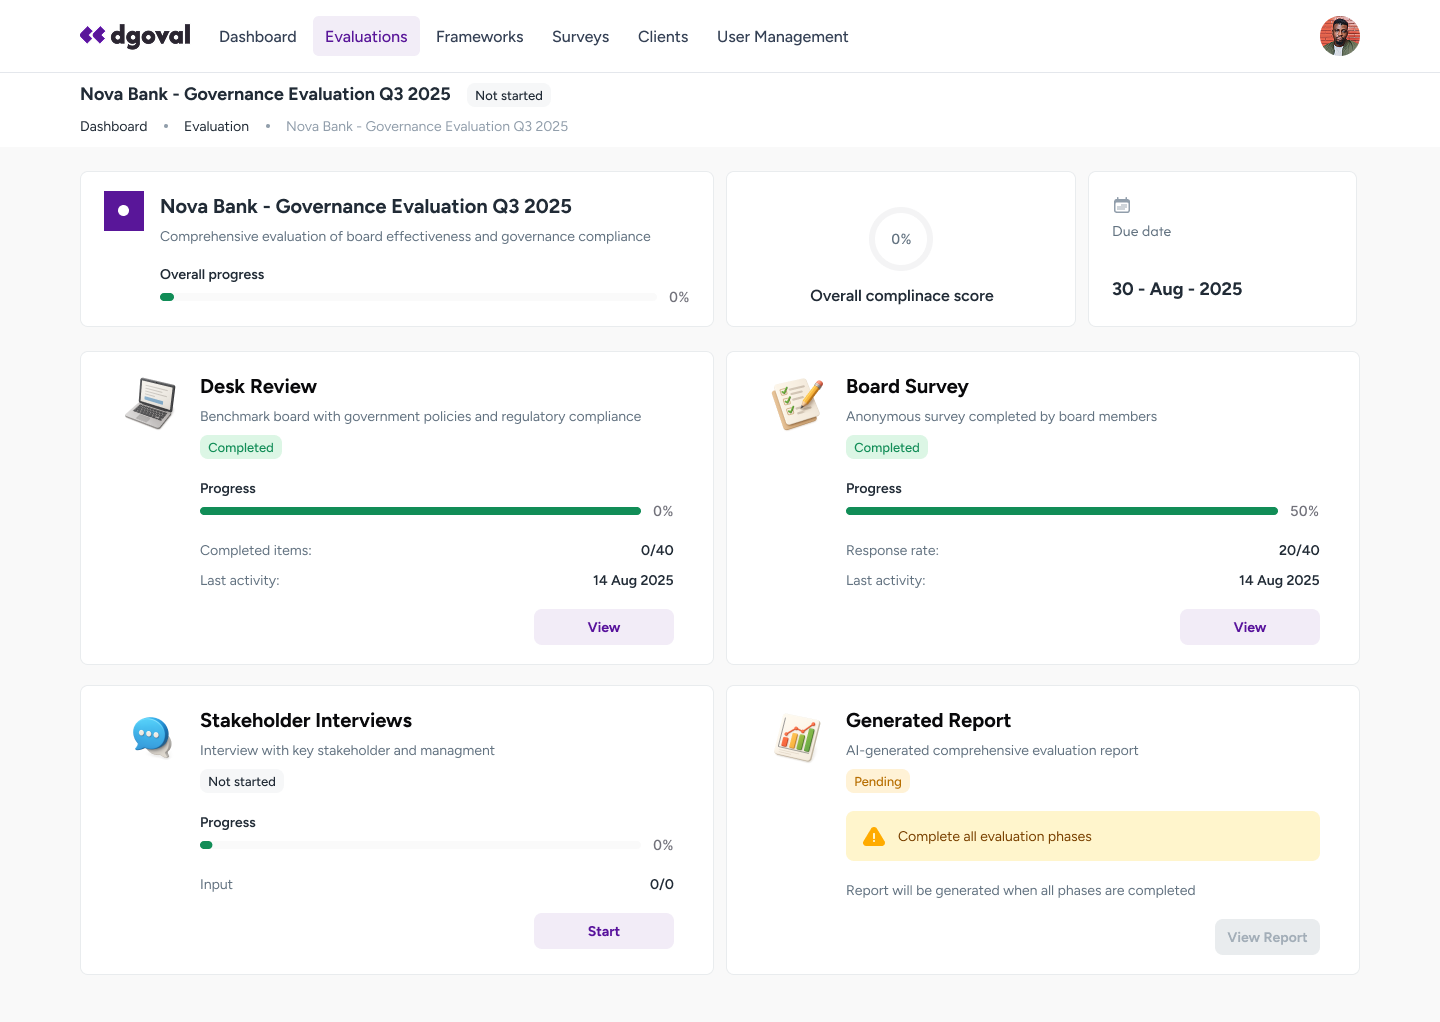Click the purple evaluation square icon
Viewport: 1440px width, 1022px height.
coord(124,211)
